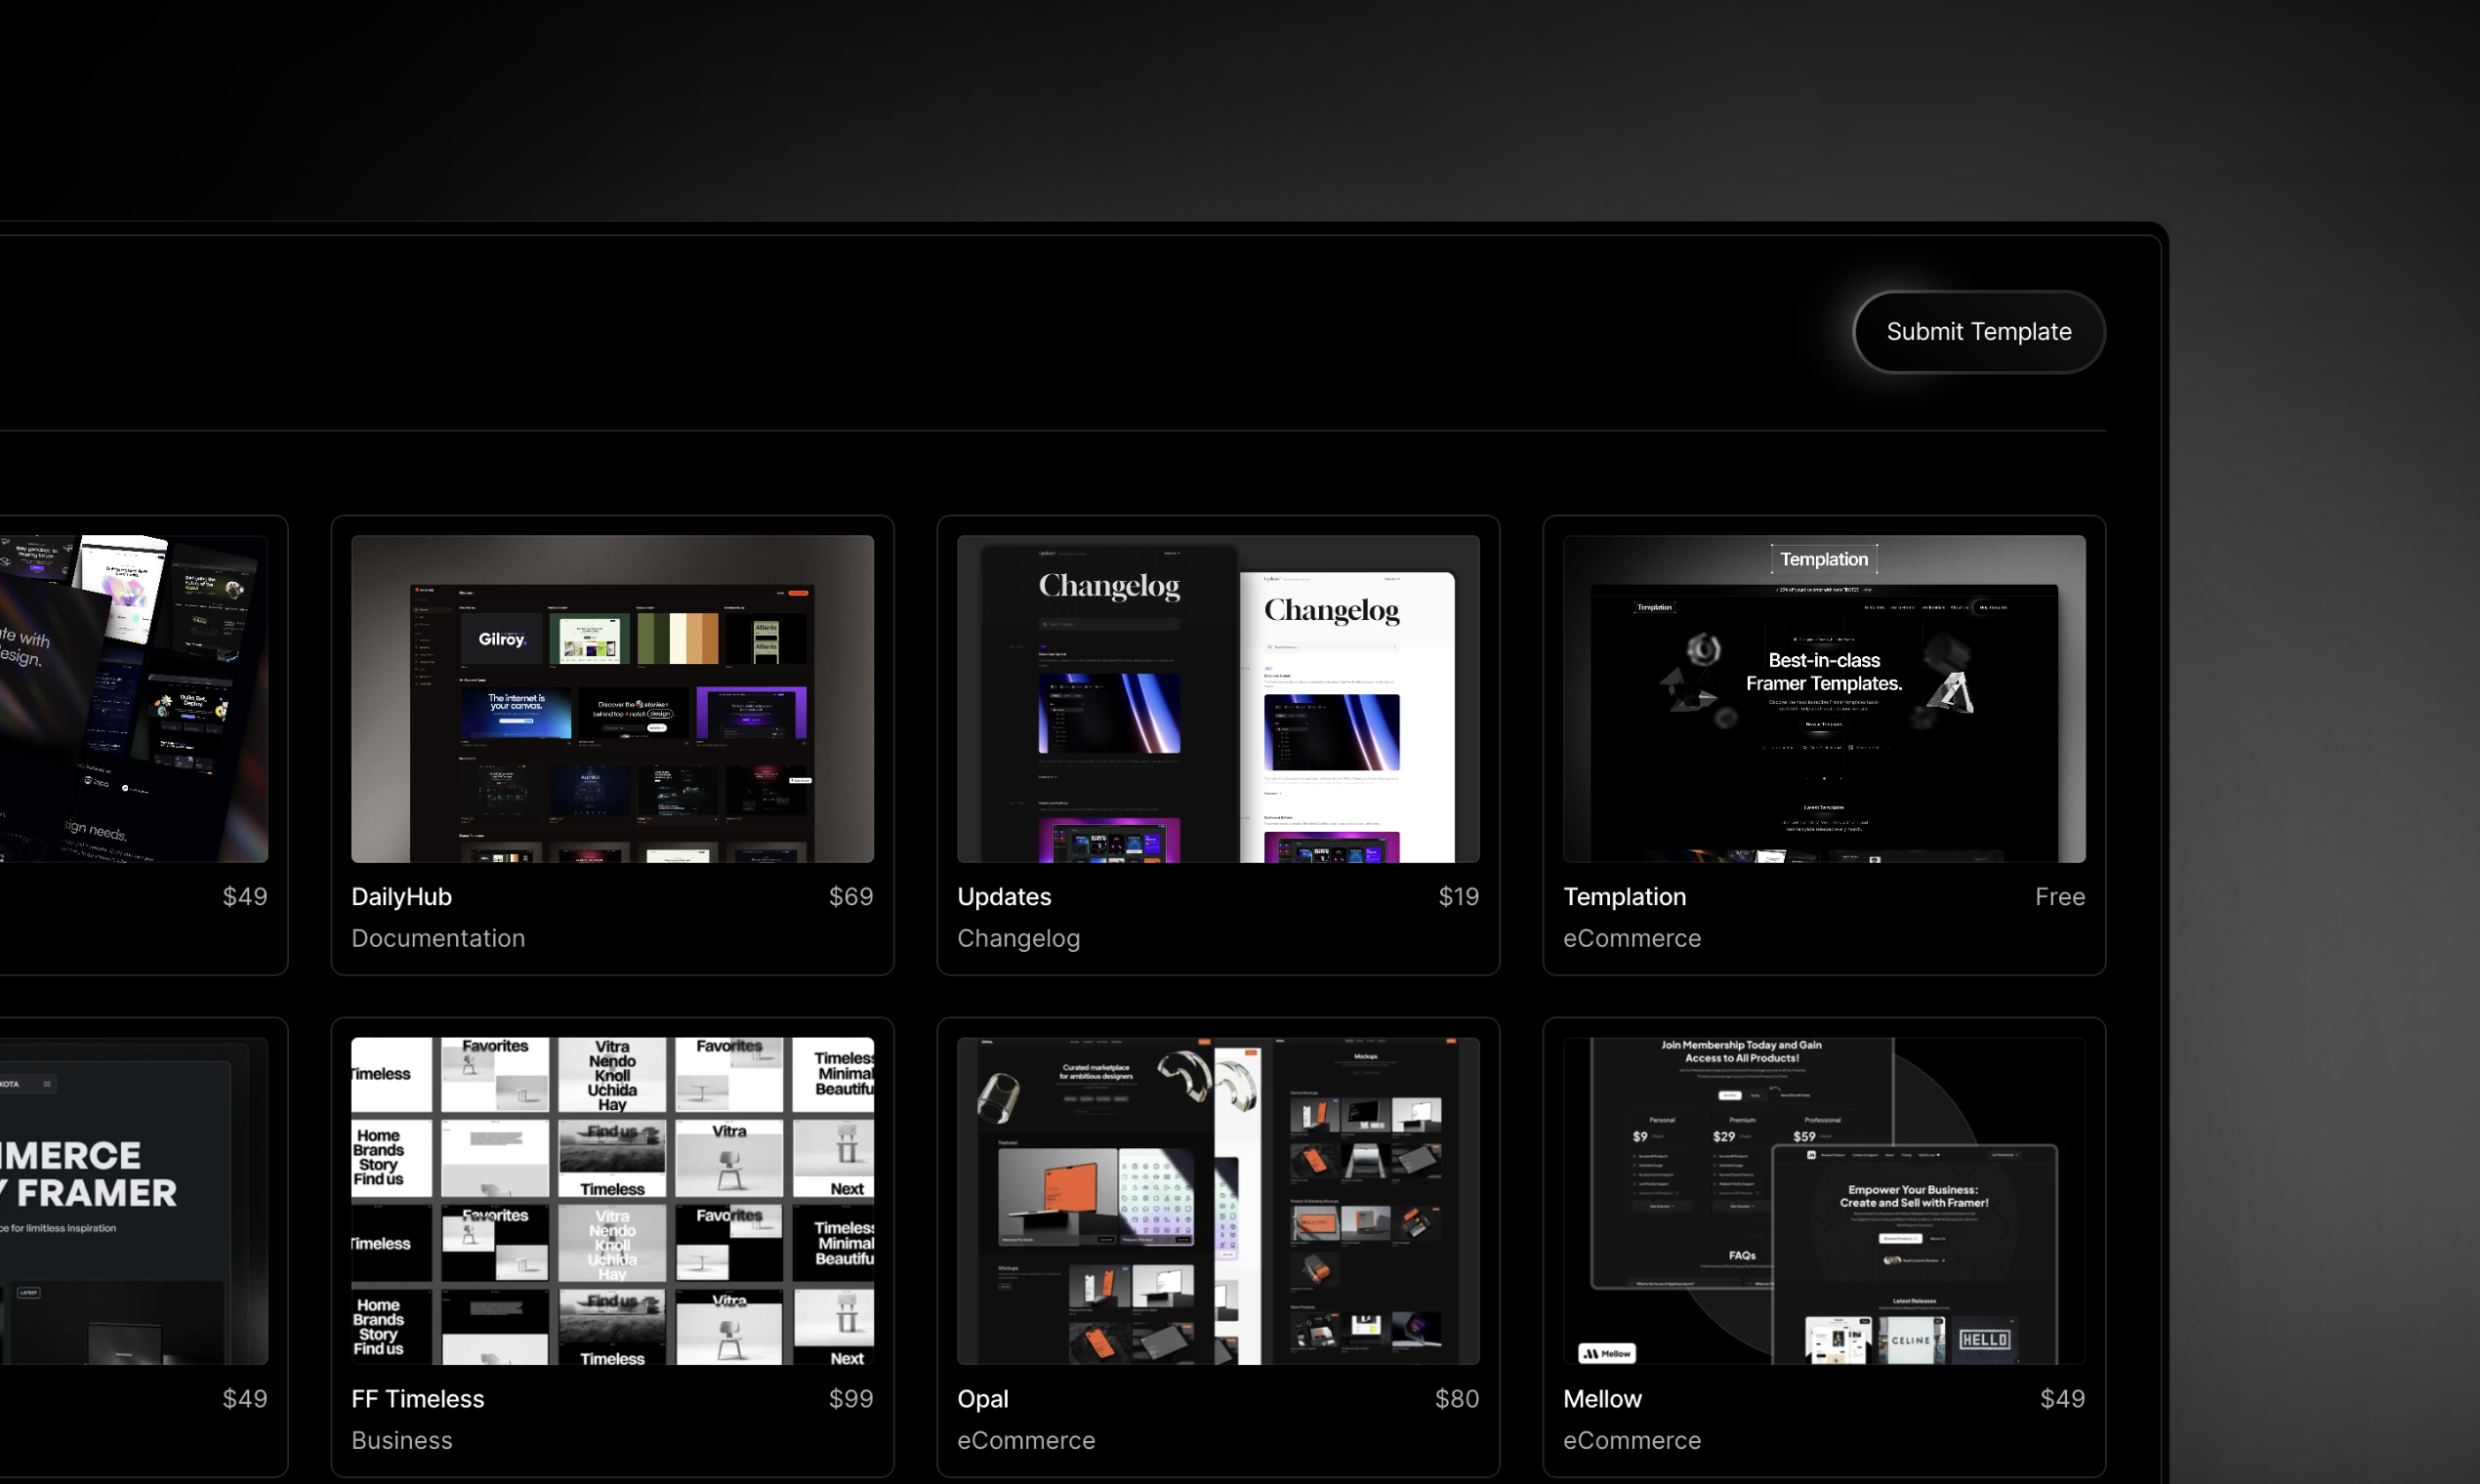This screenshot has width=2480, height=1484.
Task: Select the FF Timeless title link
Action: 417,1398
